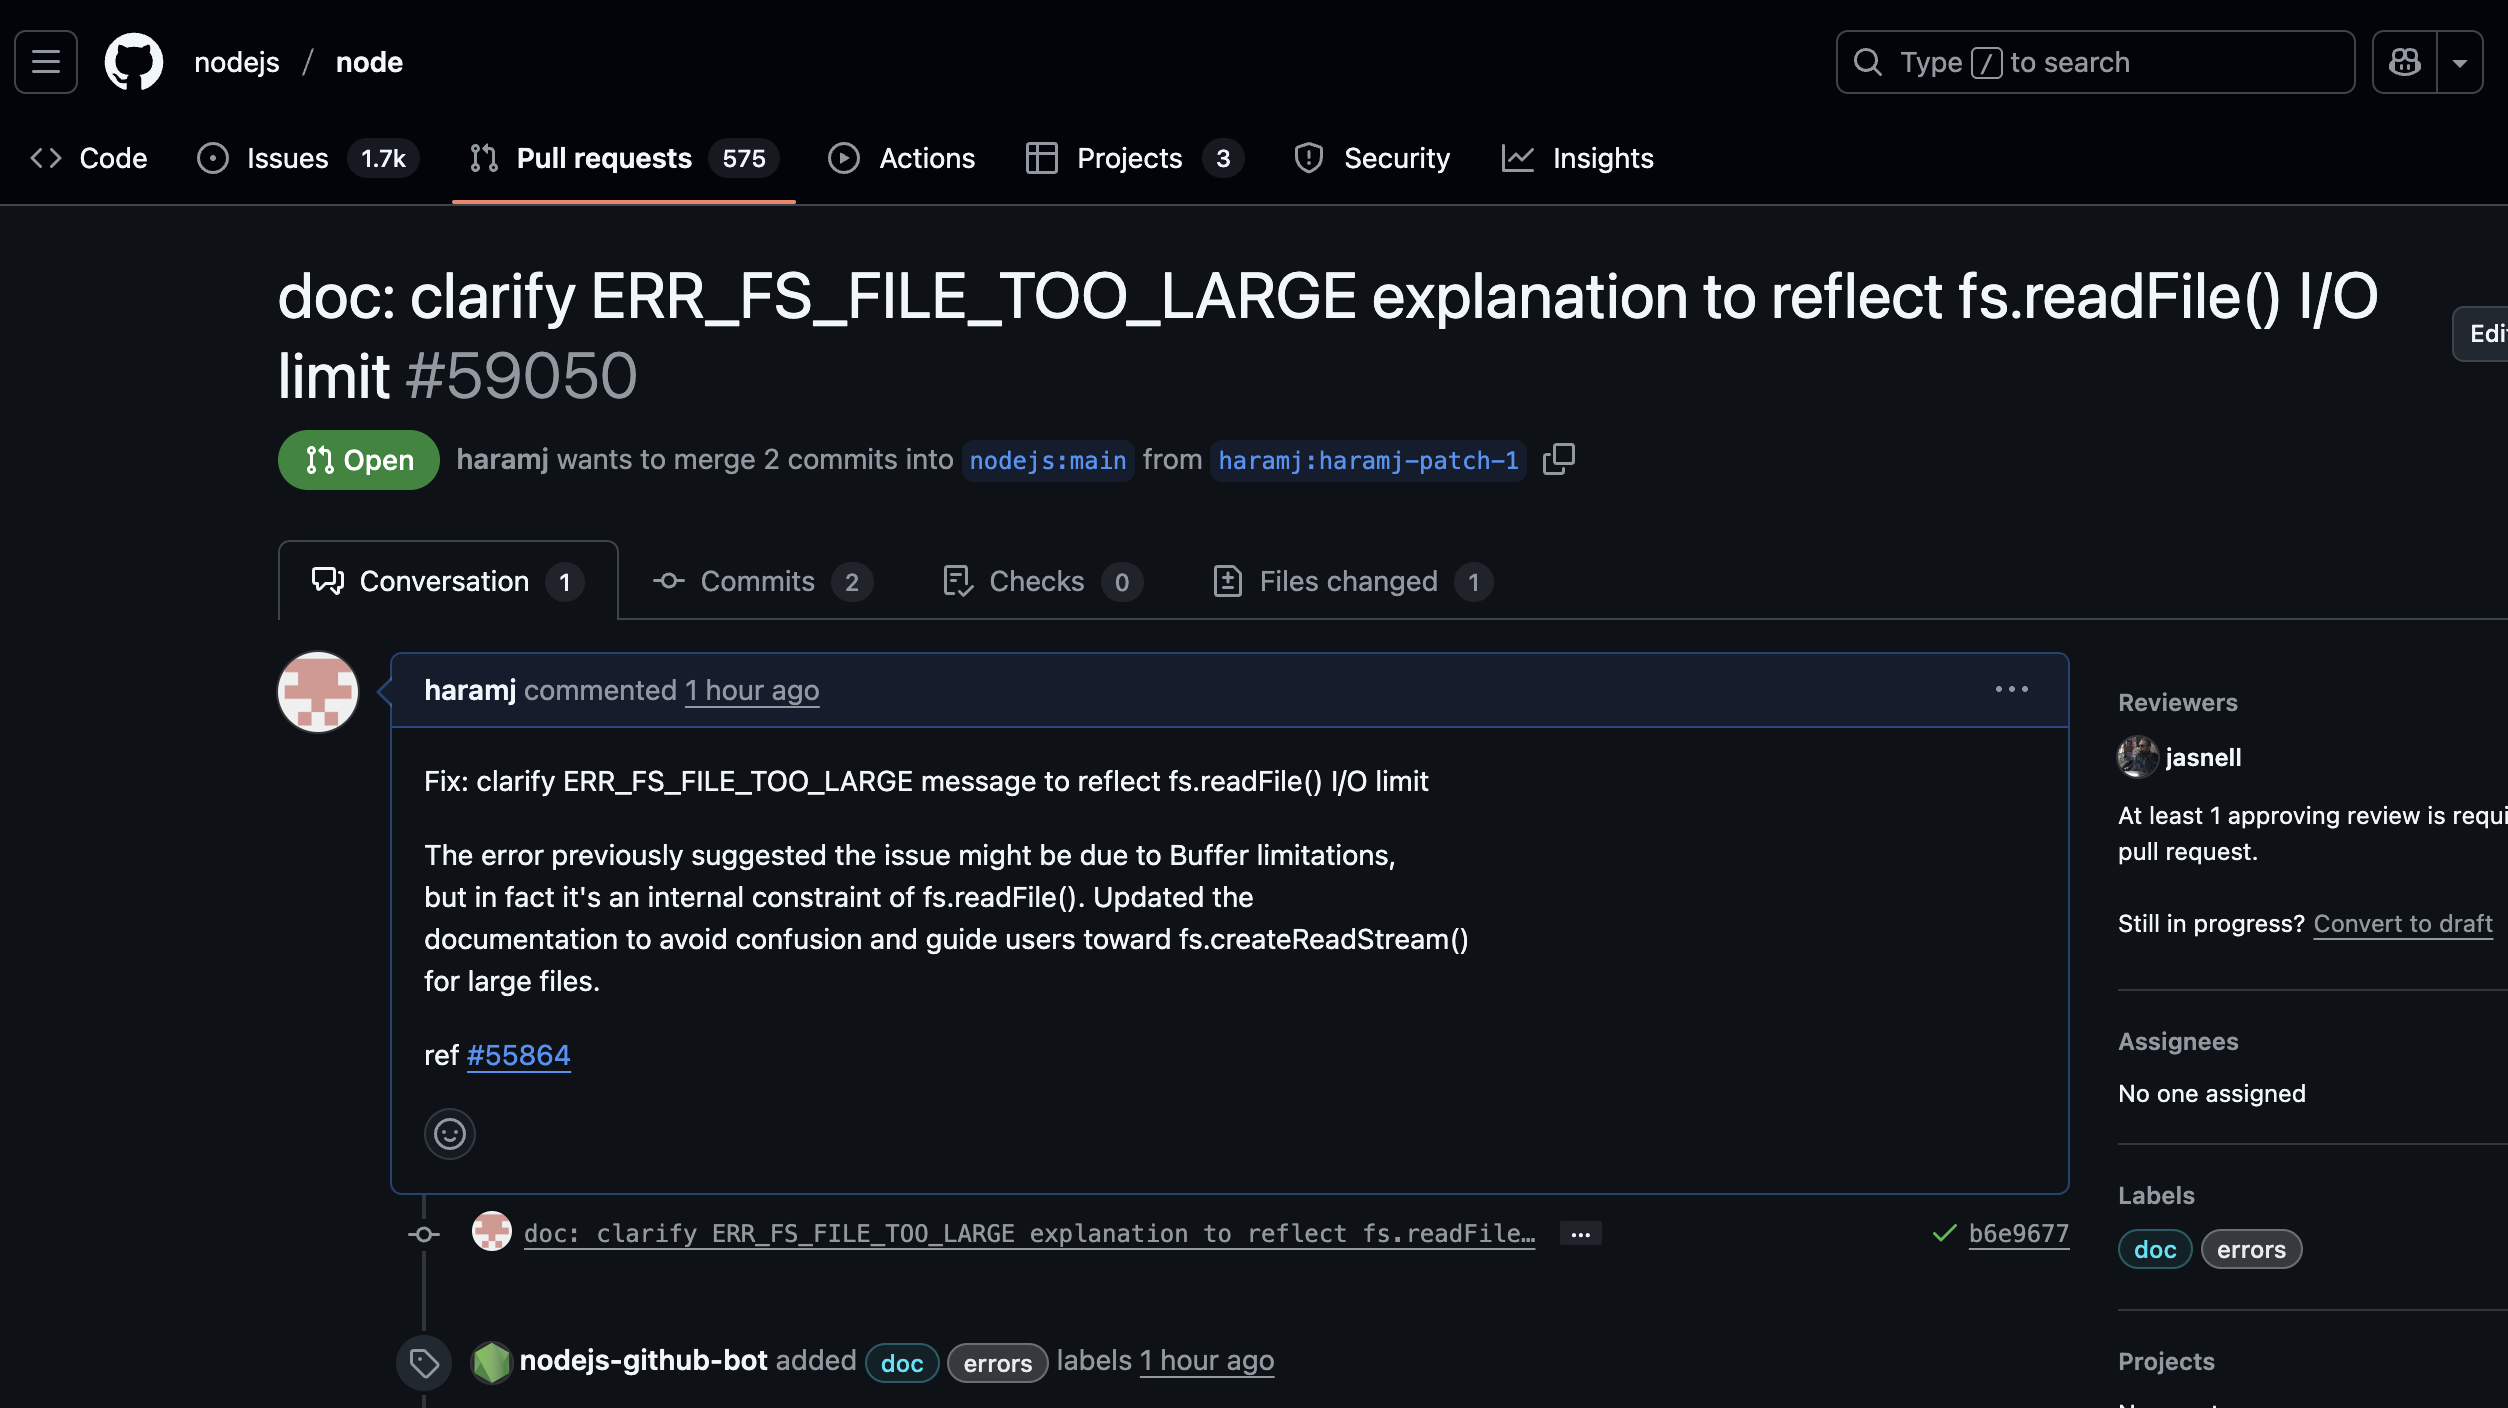Screen dimensions: 2508x1408
Task: Open referenced issue #55864 link
Action: 518,1055
